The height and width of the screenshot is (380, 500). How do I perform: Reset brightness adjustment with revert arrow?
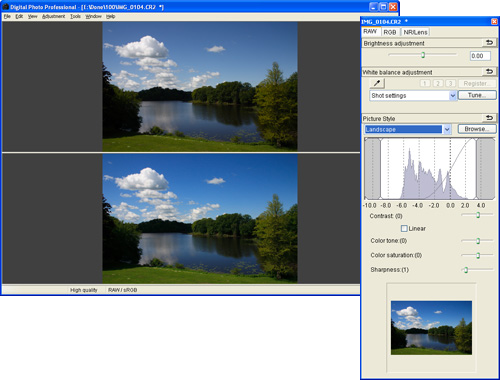click(x=489, y=43)
